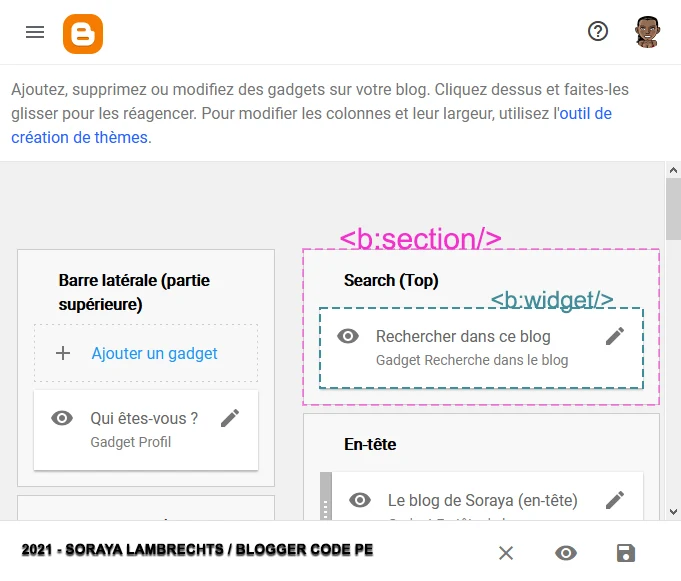
Task: Open the help question mark icon
Action: tap(598, 31)
